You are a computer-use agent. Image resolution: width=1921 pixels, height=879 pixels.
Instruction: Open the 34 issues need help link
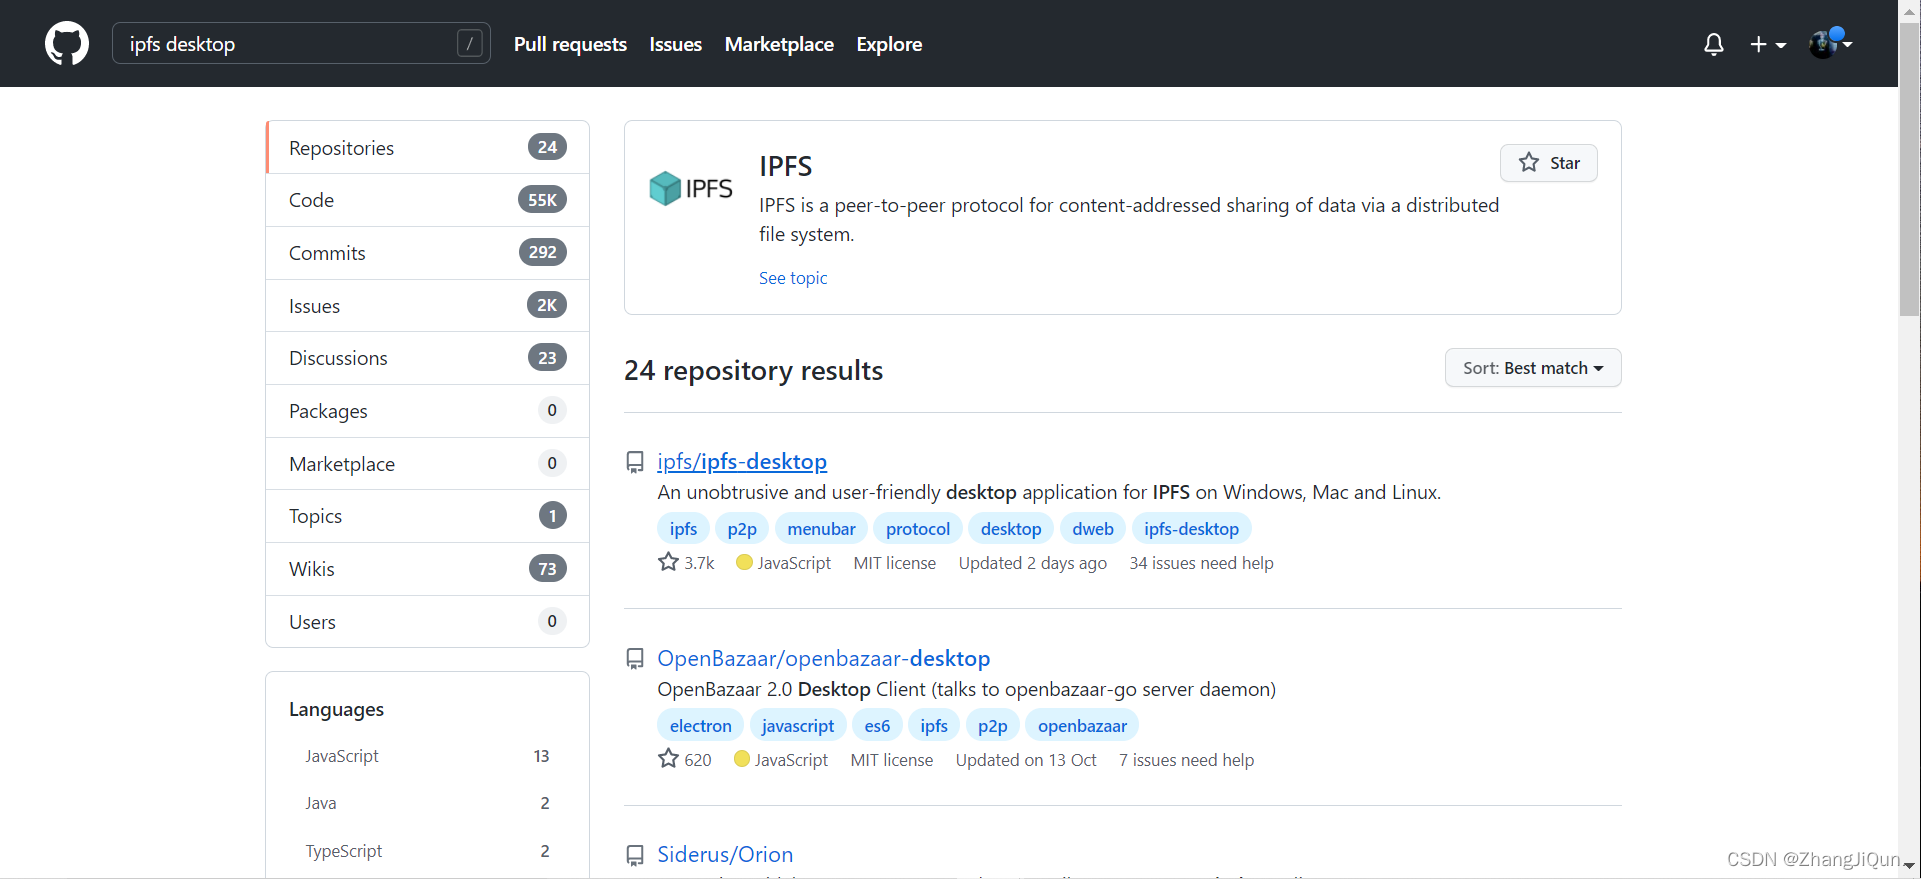pos(1201,563)
